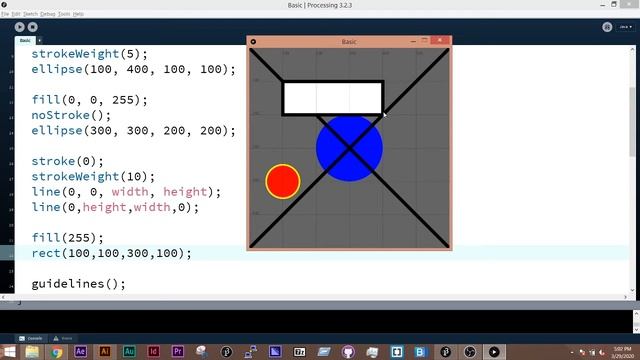
Task: Open the Sketch menu
Action: coord(30,14)
